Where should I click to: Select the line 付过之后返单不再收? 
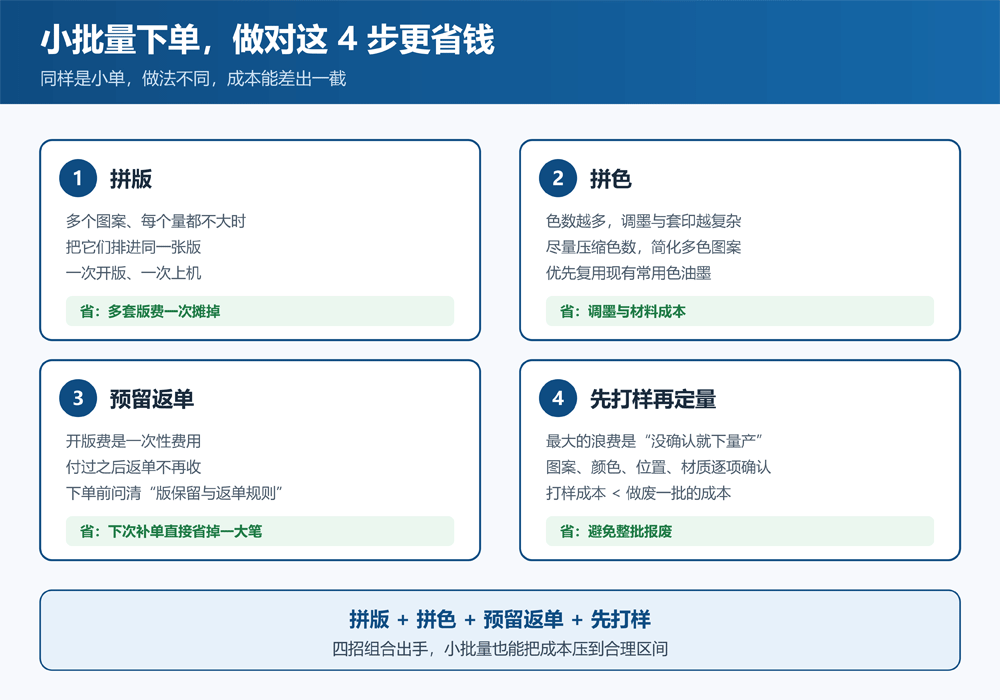click(x=133, y=467)
